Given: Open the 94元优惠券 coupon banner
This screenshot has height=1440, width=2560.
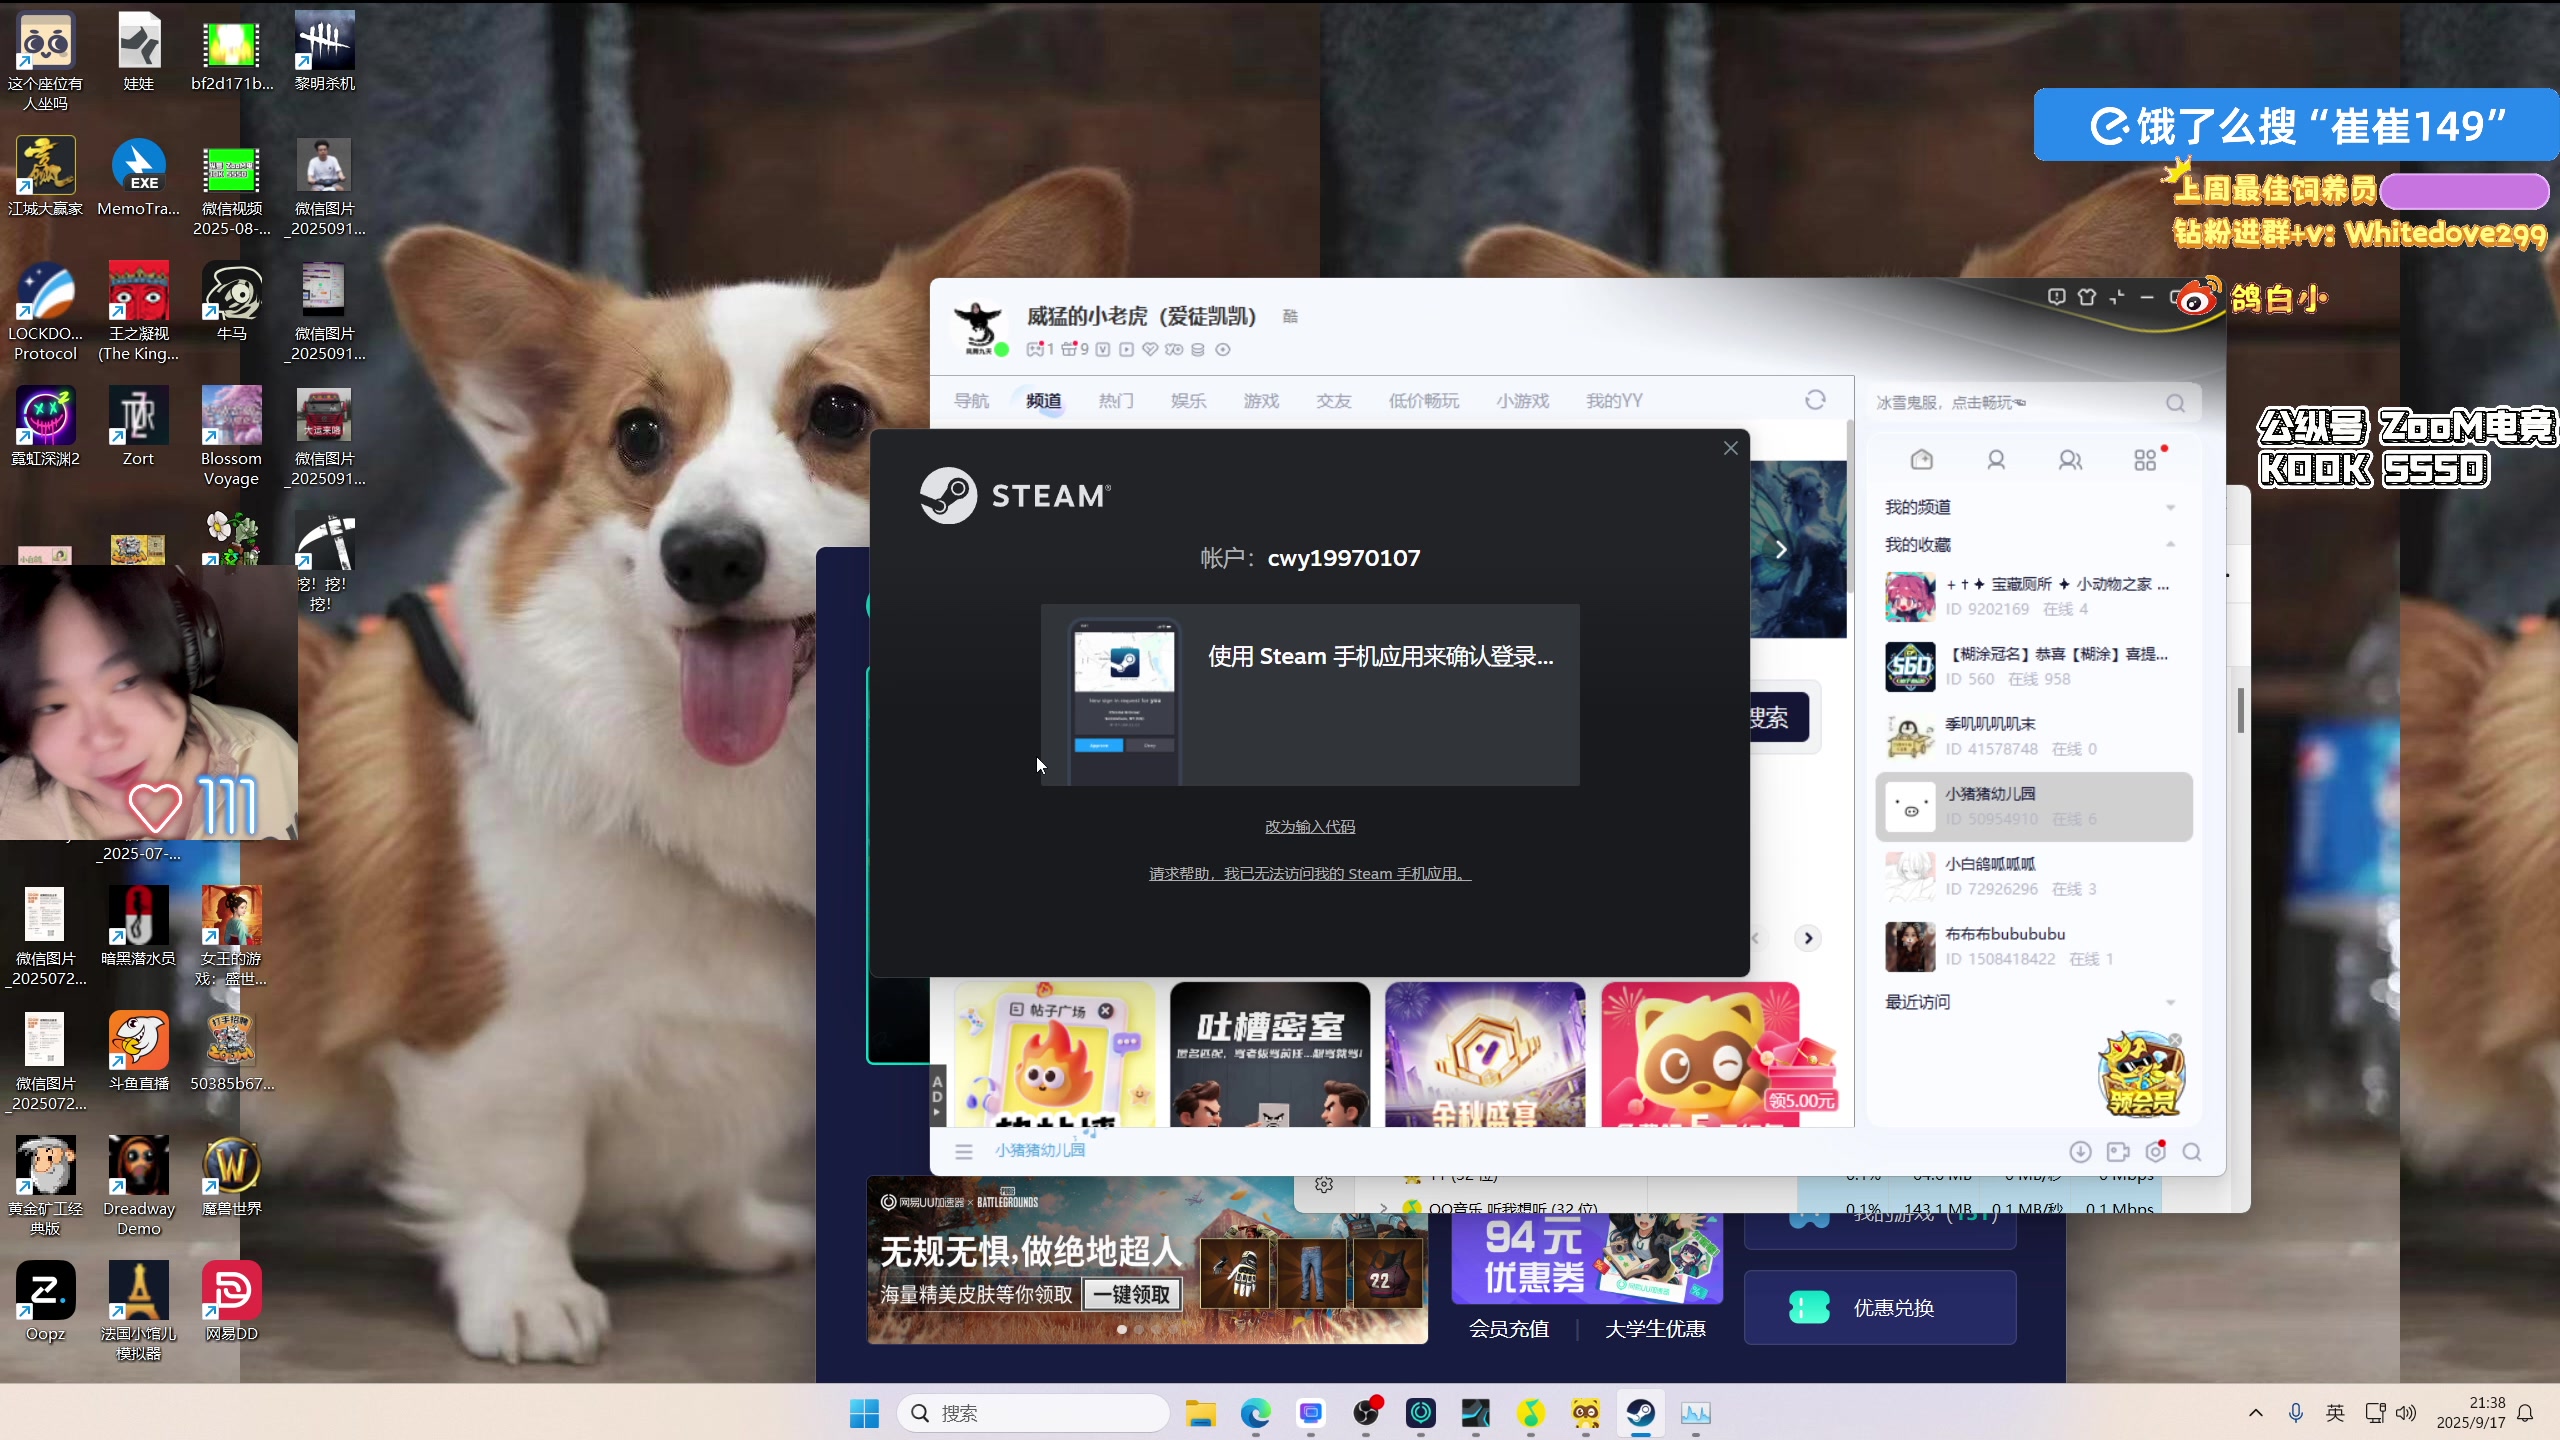Looking at the screenshot, I should tap(1587, 1258).
